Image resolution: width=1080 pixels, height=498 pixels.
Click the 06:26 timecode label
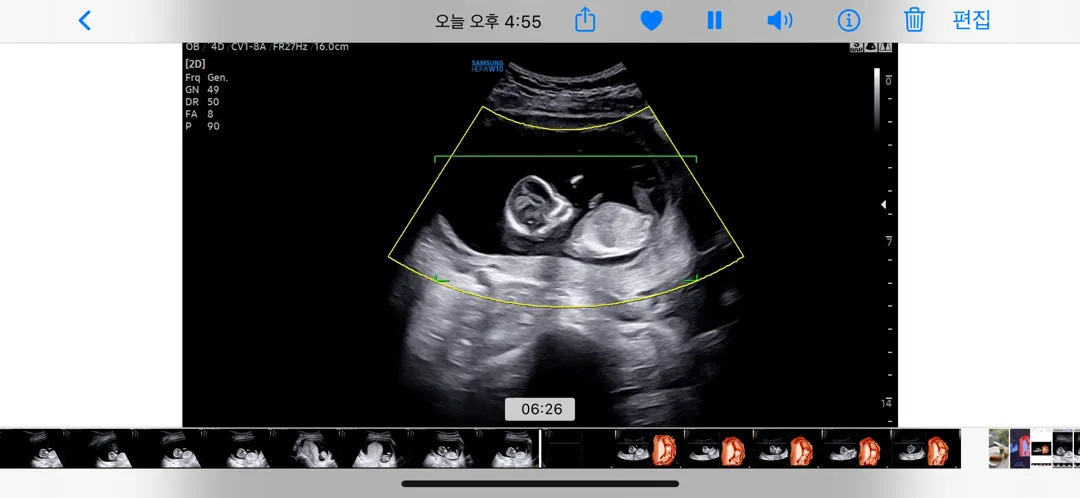tap(540, 409)
